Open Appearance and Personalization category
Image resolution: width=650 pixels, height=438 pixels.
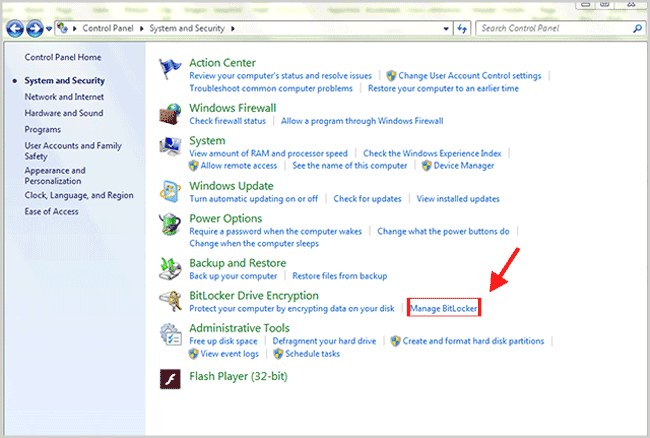click(x=55, y=176)
